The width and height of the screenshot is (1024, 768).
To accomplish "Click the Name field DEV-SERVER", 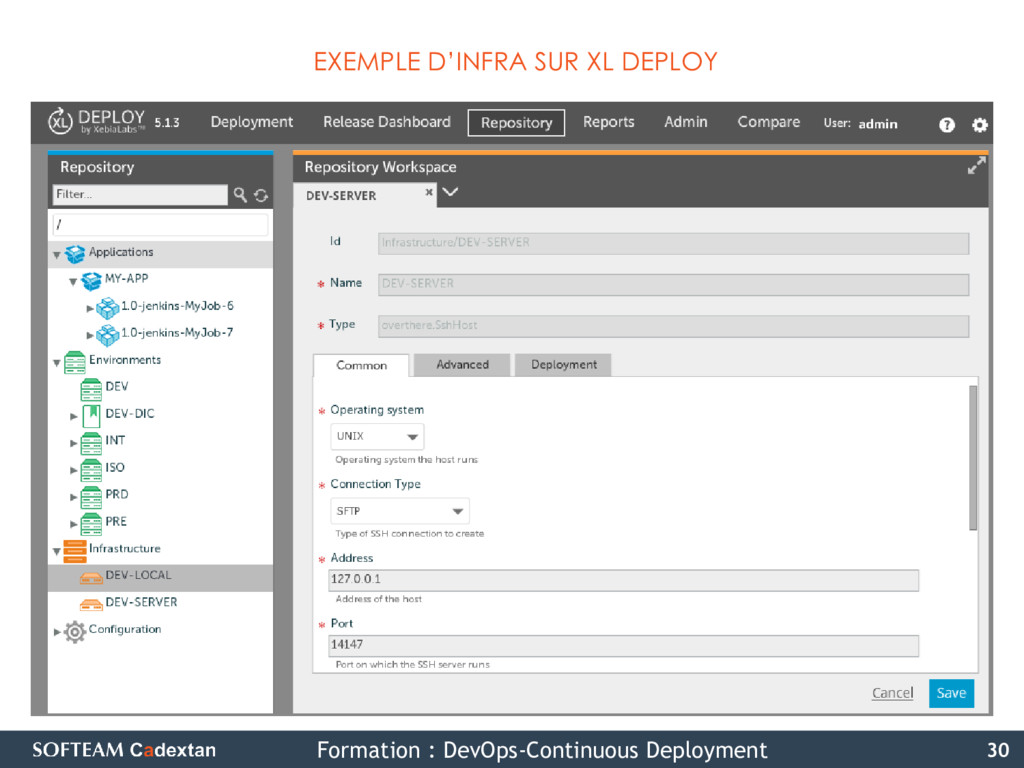I will coord(673,284).
